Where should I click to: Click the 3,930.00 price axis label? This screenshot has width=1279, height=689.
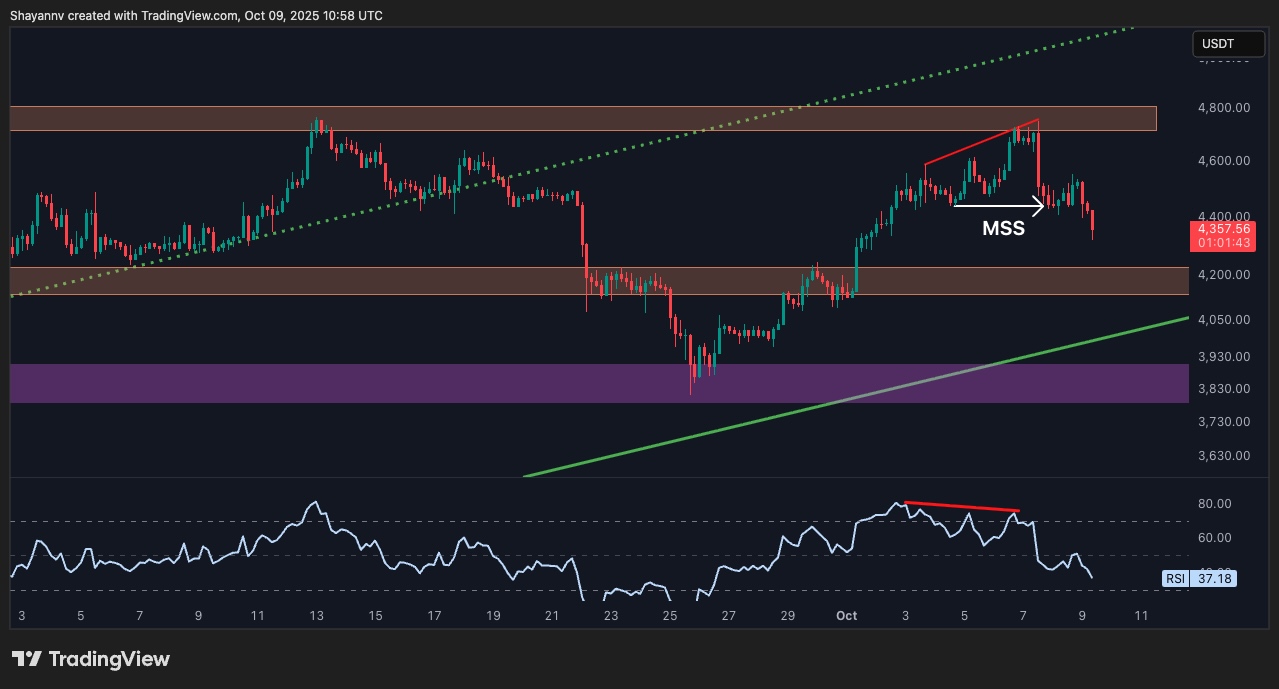point(1222,357)
